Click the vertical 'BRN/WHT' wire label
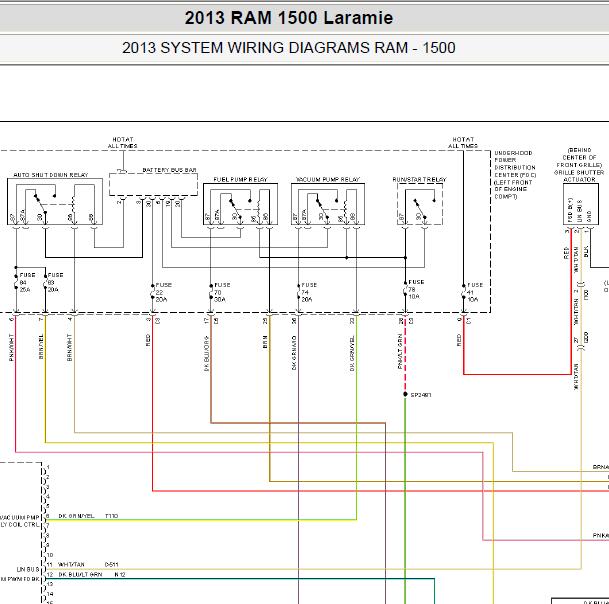Image resolution: width=609 pixels, height=604 pixels. [x=70, y=347]
